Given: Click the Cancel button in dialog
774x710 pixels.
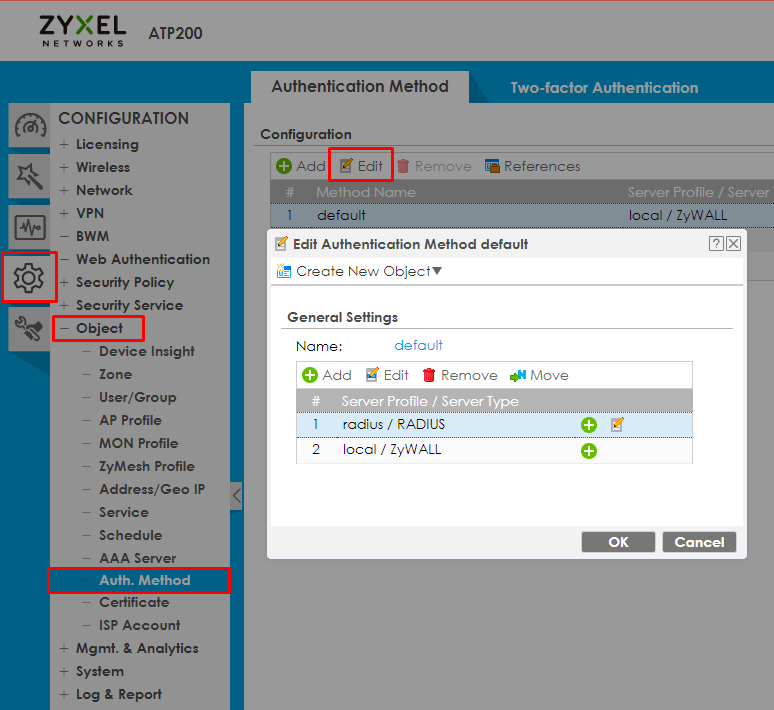Looking at the screenshot, I should tap(699, 542).
